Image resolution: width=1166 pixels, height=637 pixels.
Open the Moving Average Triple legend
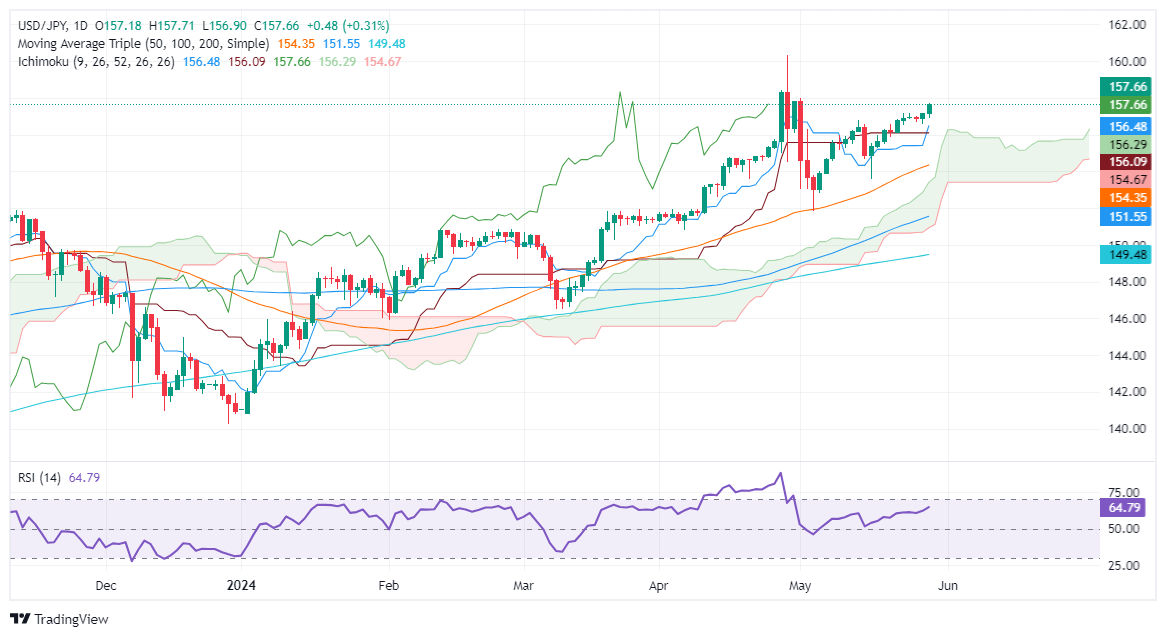point(141,44)
